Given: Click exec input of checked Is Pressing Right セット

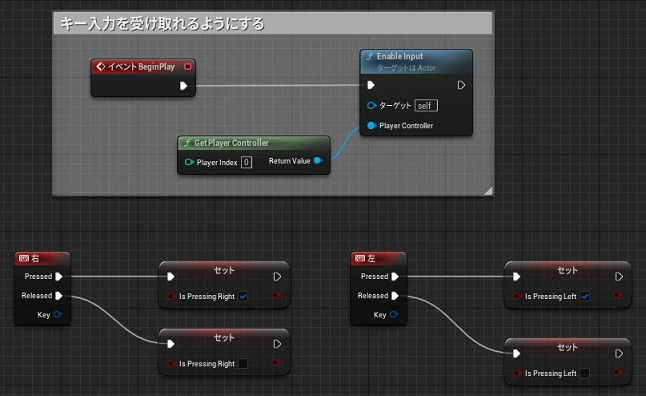Looking at the screenshot, I should [171, 276].
